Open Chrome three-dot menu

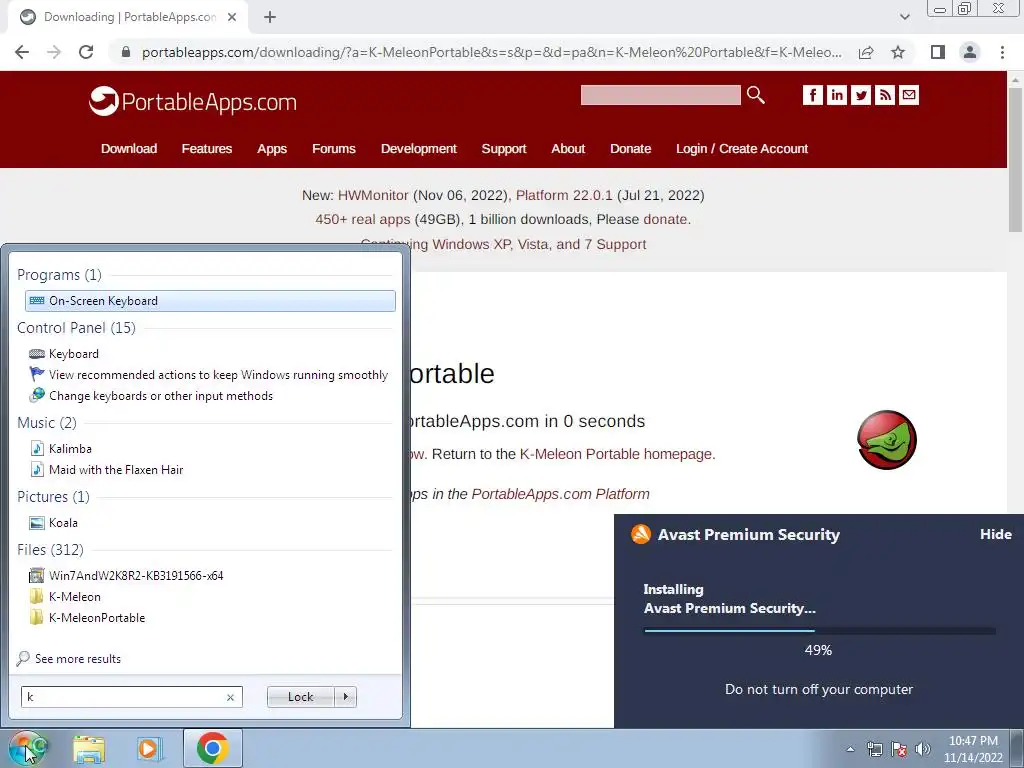1002,52
